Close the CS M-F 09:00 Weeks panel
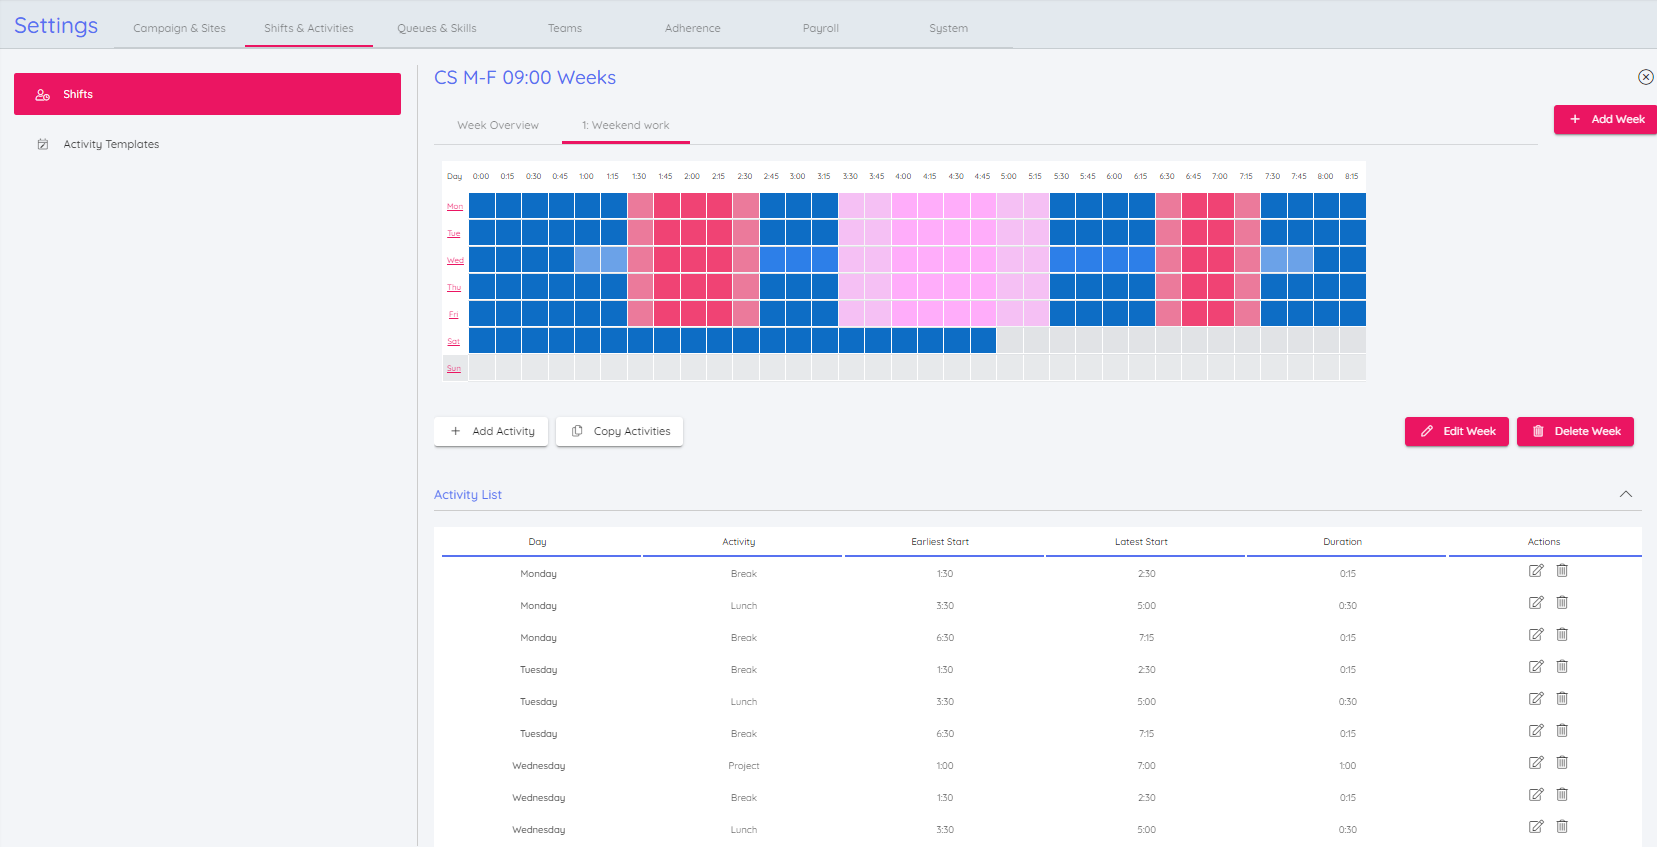Image resolution: width=1657 pixels, height=847 pixels. tap(1645, 77)
